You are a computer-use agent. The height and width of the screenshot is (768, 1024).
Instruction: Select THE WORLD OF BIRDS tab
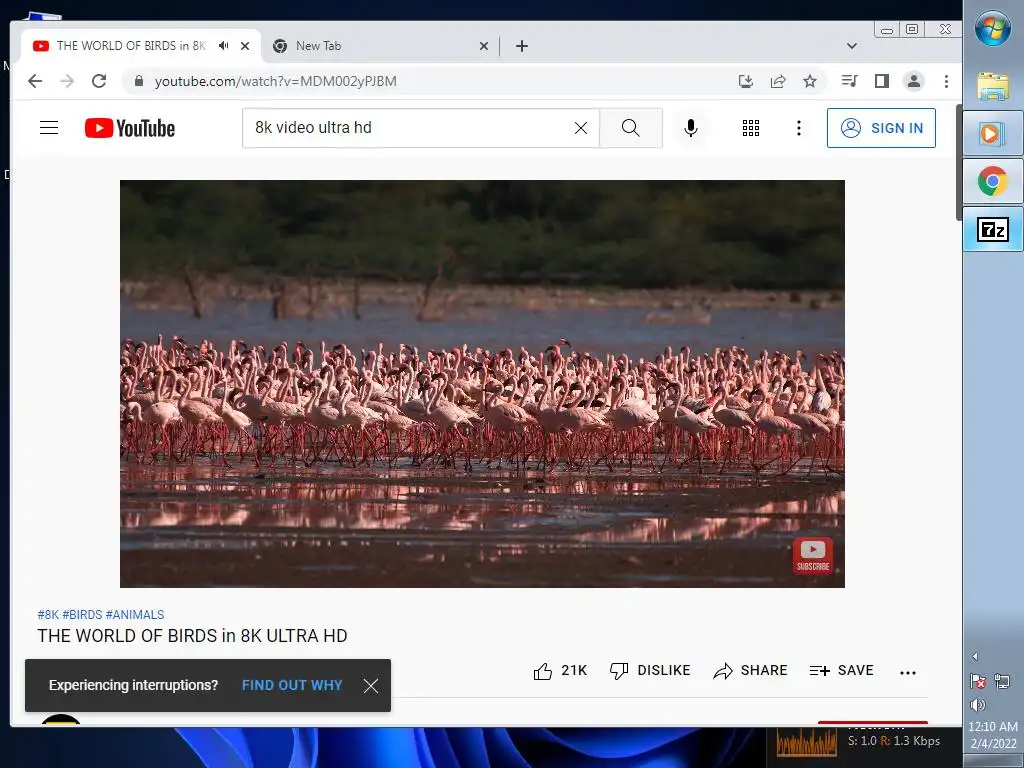pos(131,46)
